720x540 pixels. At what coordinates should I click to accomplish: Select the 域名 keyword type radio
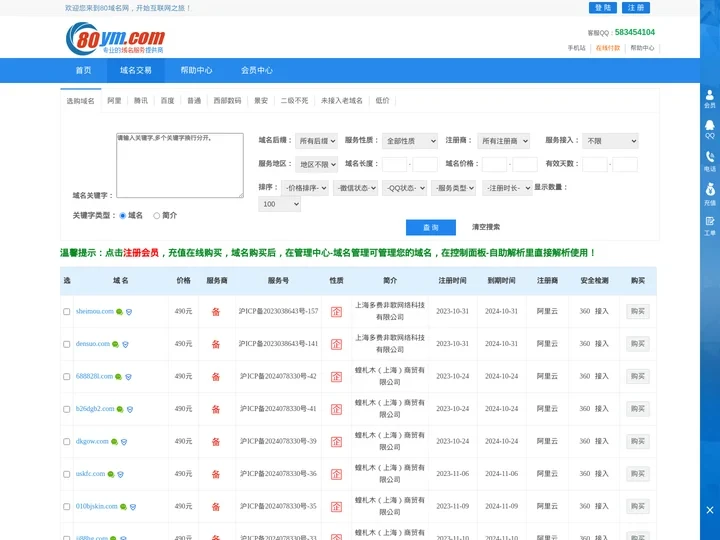(x=123, y=215)
